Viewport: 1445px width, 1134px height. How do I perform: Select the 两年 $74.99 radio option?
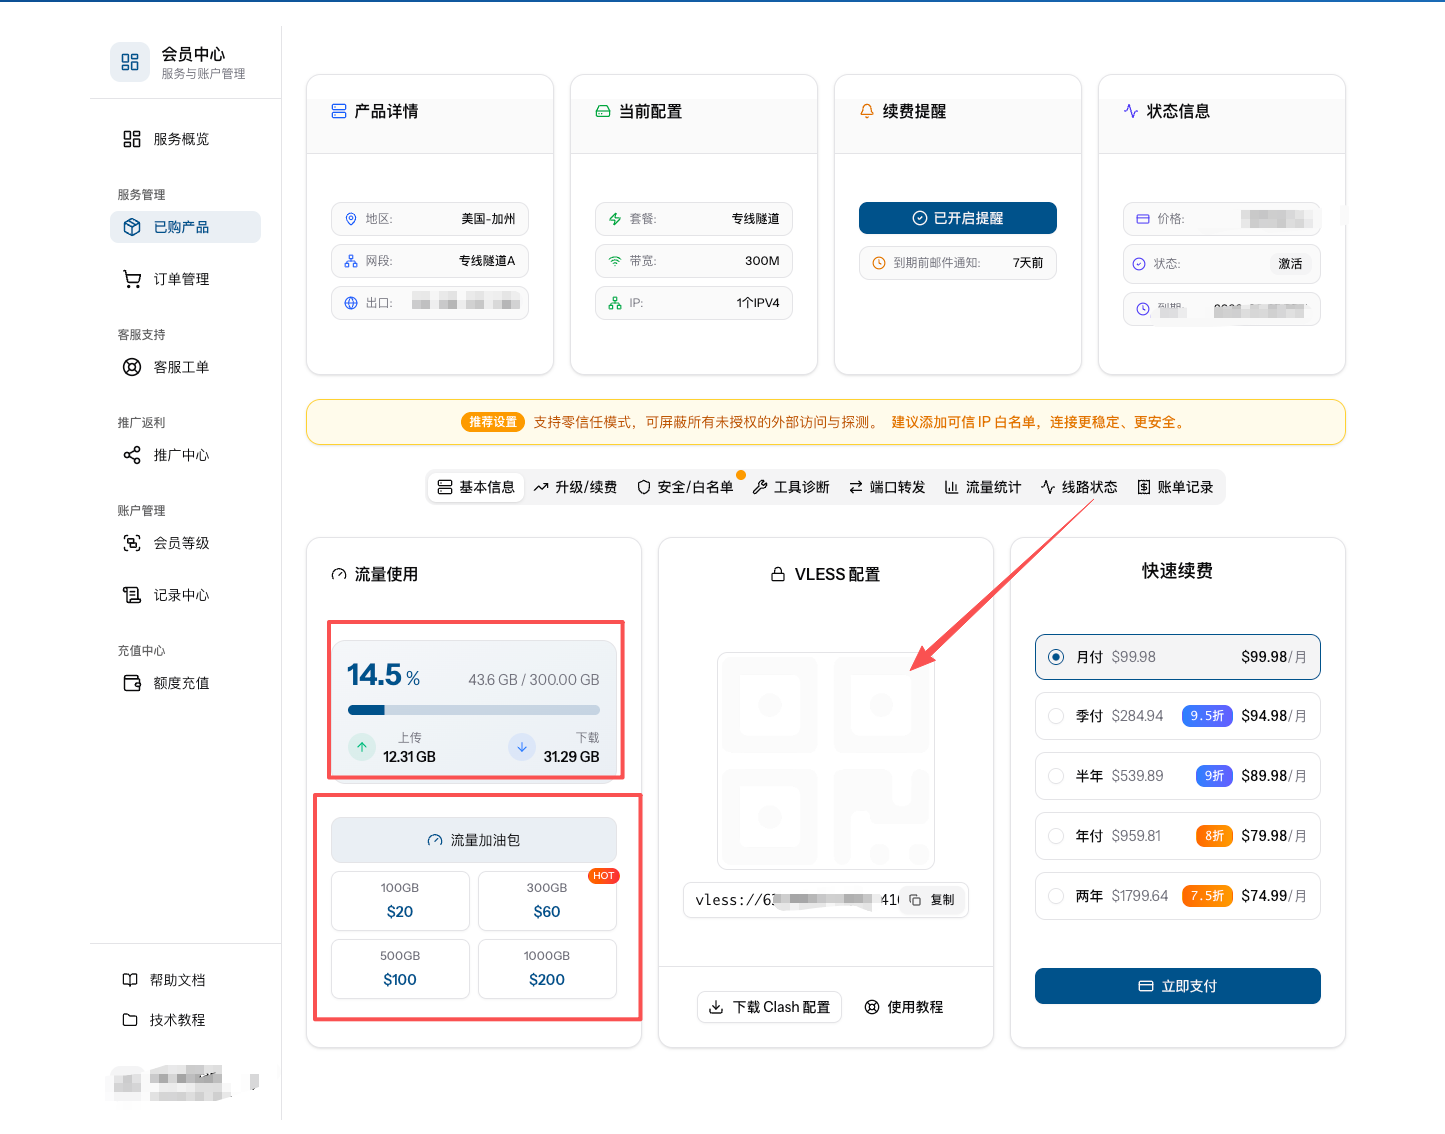[1056, 896]
